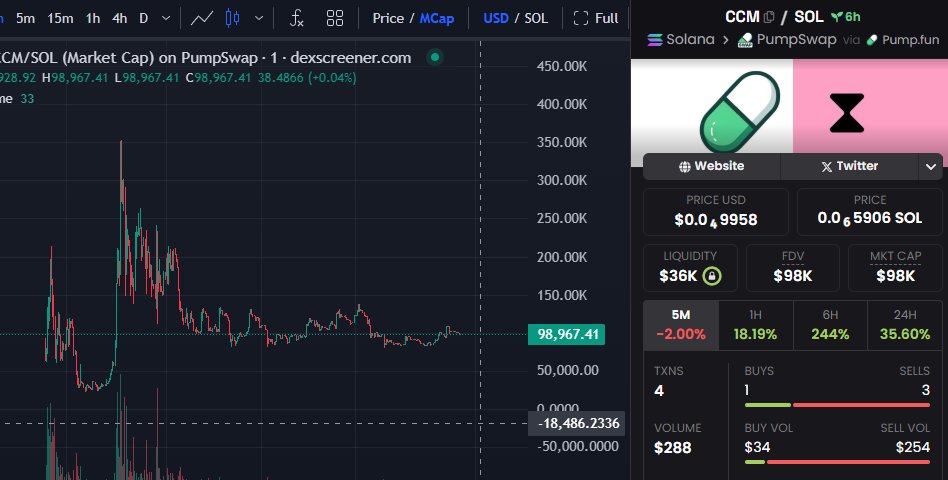Set chart denomination to USD

(x=496, y=18)
